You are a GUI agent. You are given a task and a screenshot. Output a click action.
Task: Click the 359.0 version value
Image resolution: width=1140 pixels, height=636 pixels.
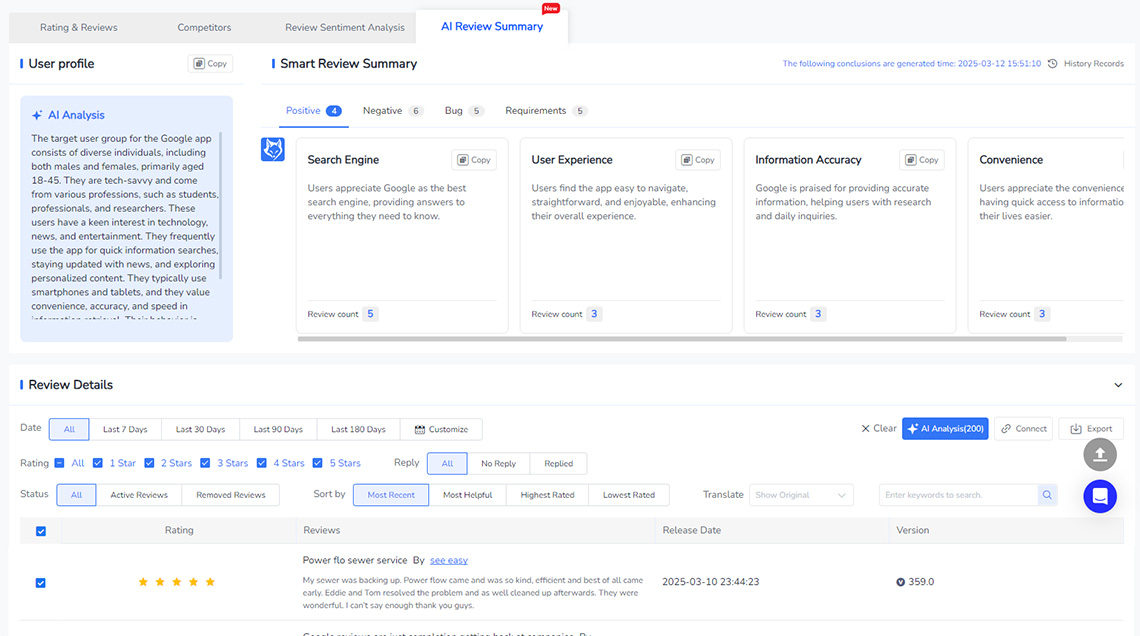pyautogui.click(x=921, y=582)
